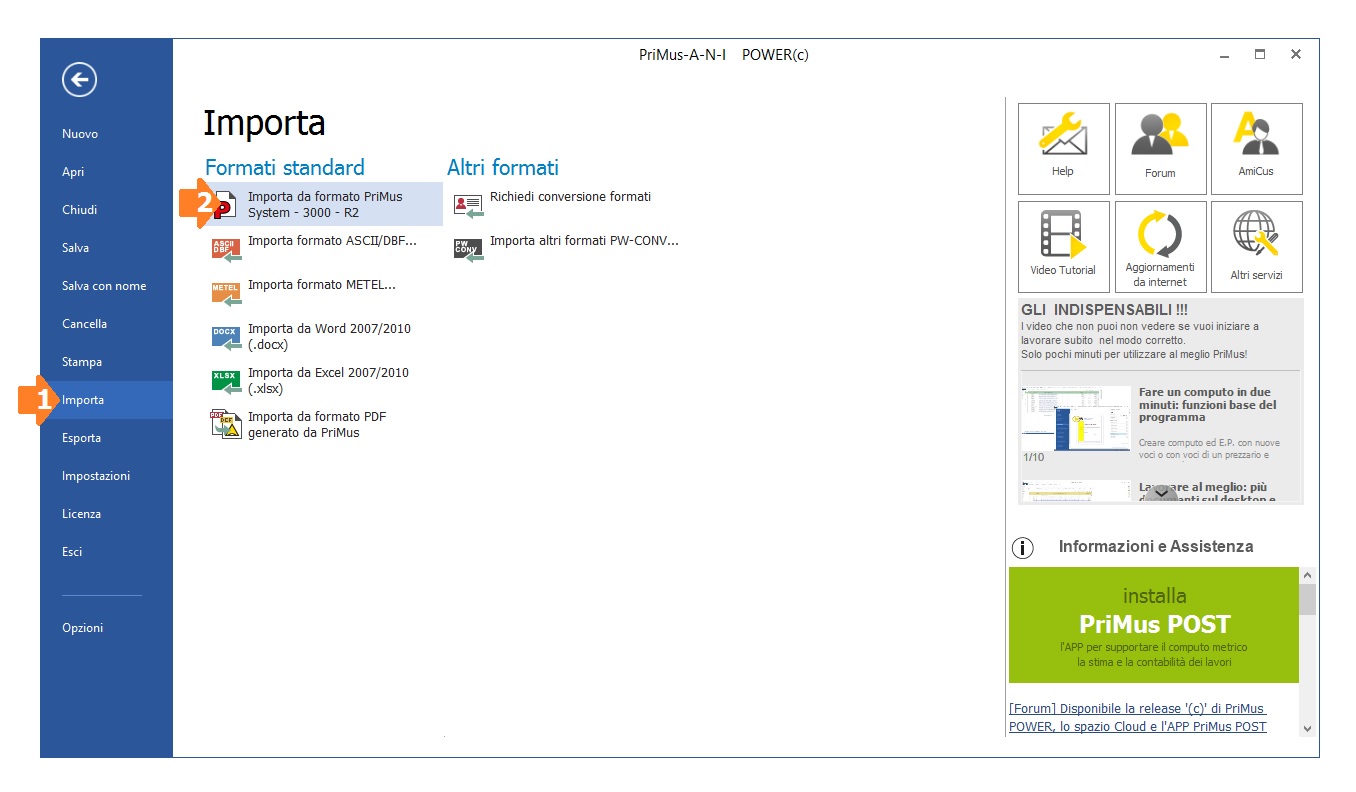This screenshot has height=792, width=1356.
Task: Click the Word docx import icon
Action: pos(226,337)
